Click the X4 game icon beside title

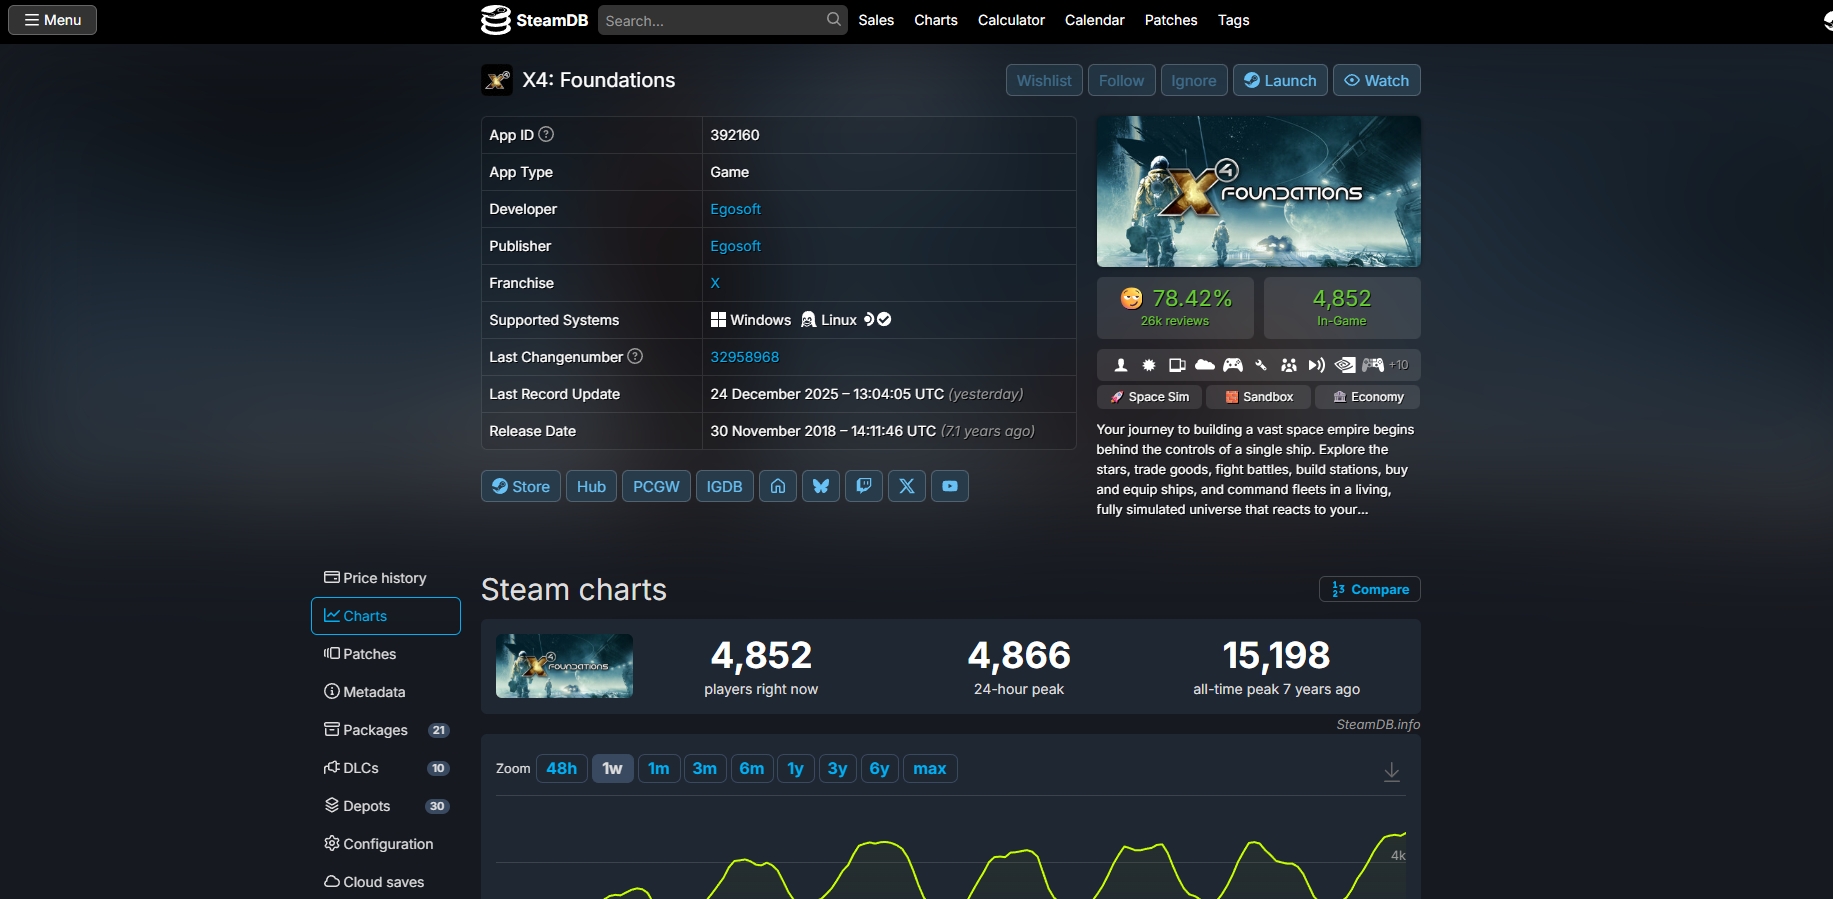(497, 80)
